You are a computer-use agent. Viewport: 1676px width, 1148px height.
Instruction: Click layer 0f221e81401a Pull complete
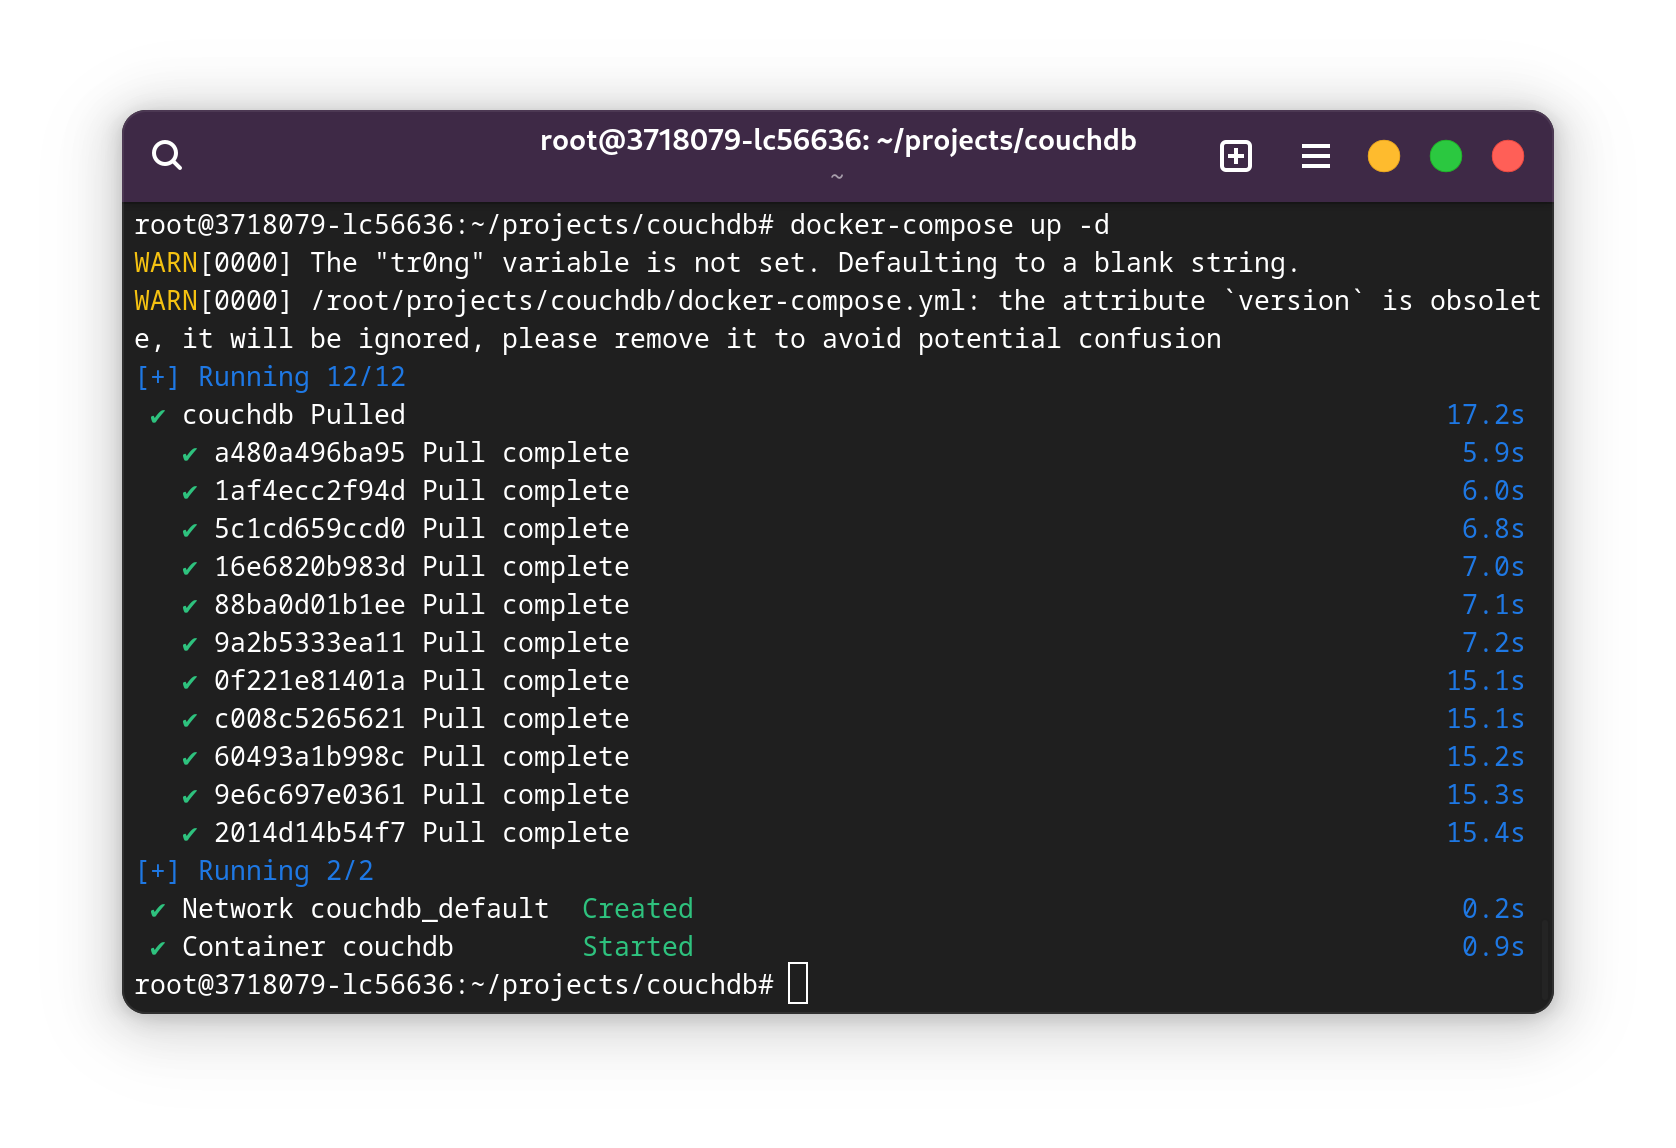click(x=405, y=681)
